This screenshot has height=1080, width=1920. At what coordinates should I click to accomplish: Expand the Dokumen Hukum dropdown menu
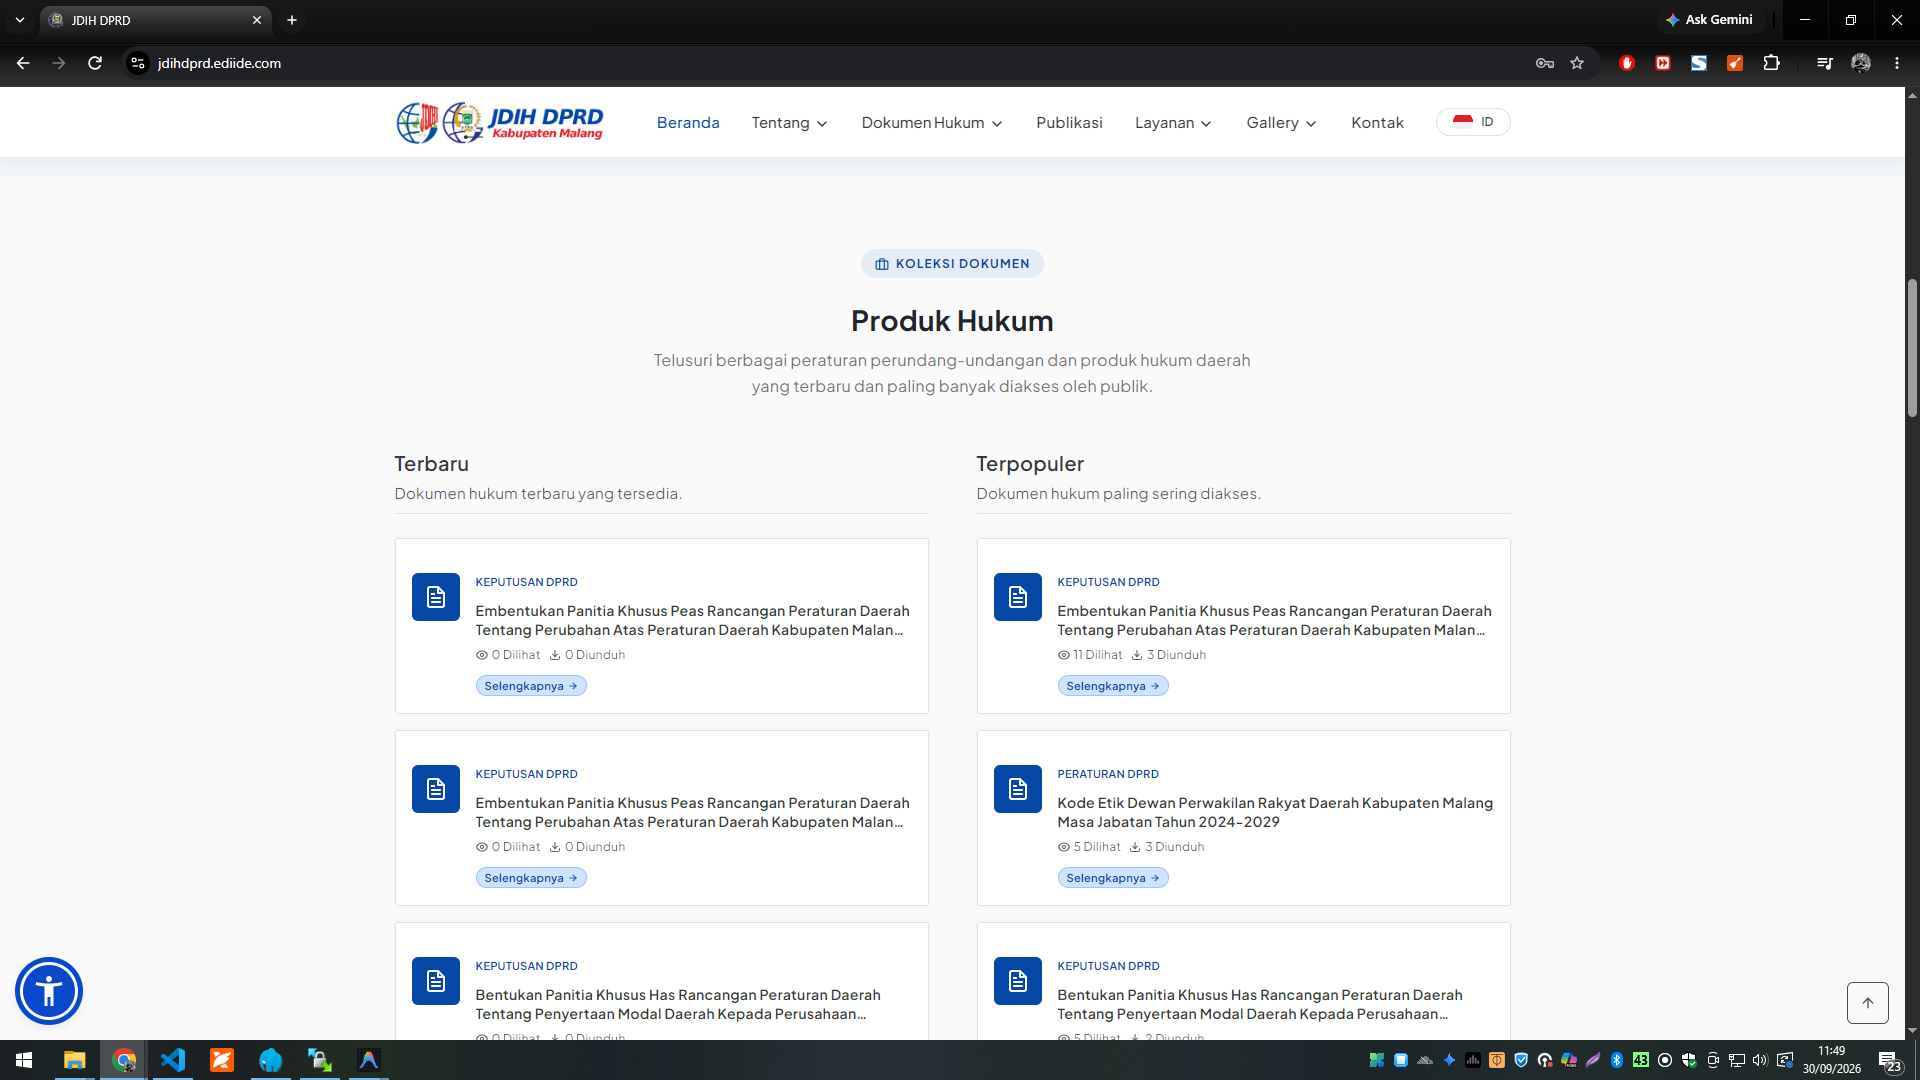pyautogui.click(x=932, y=123)
